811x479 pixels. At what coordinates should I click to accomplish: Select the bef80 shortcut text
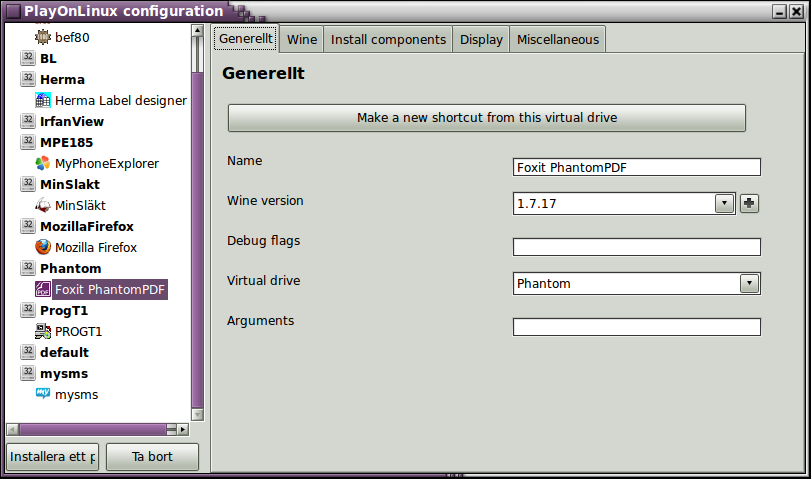click(x=72, y=37)
